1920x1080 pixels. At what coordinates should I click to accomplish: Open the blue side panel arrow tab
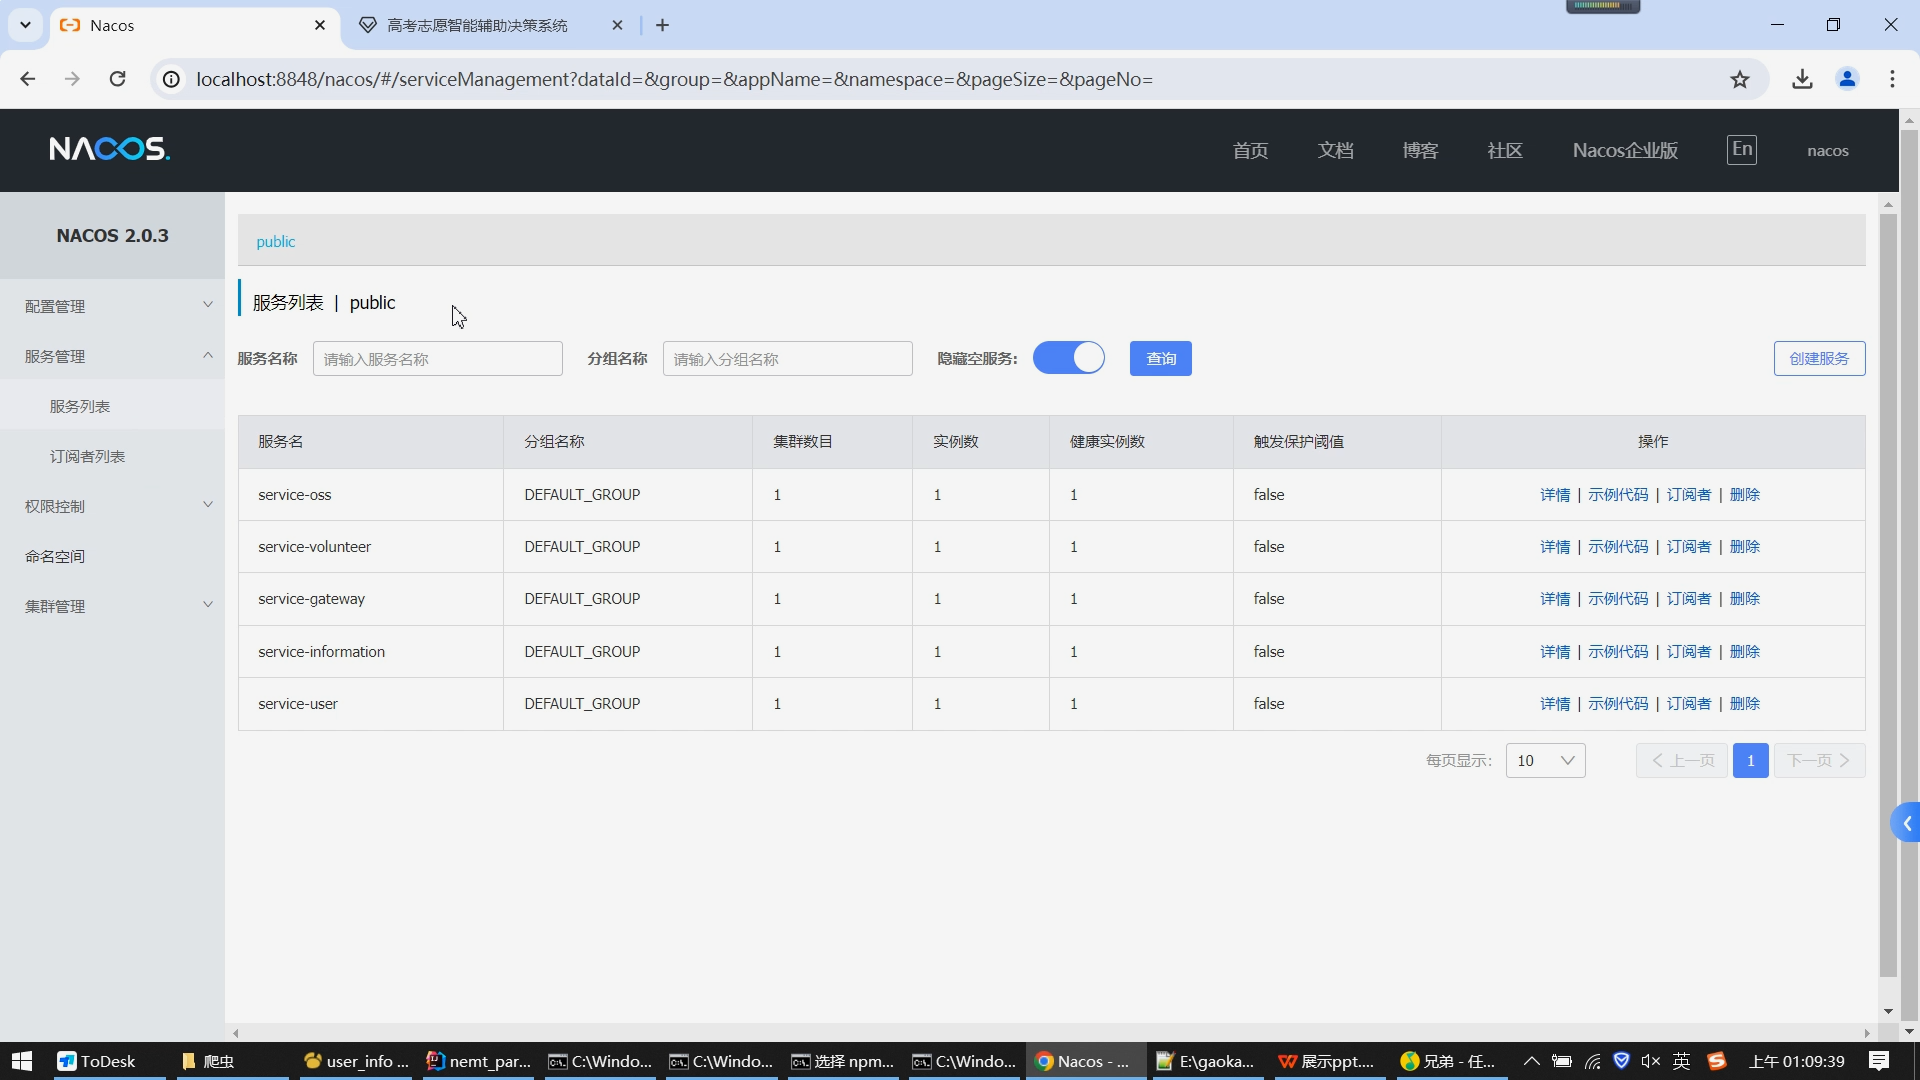[x=1906, y=823]
